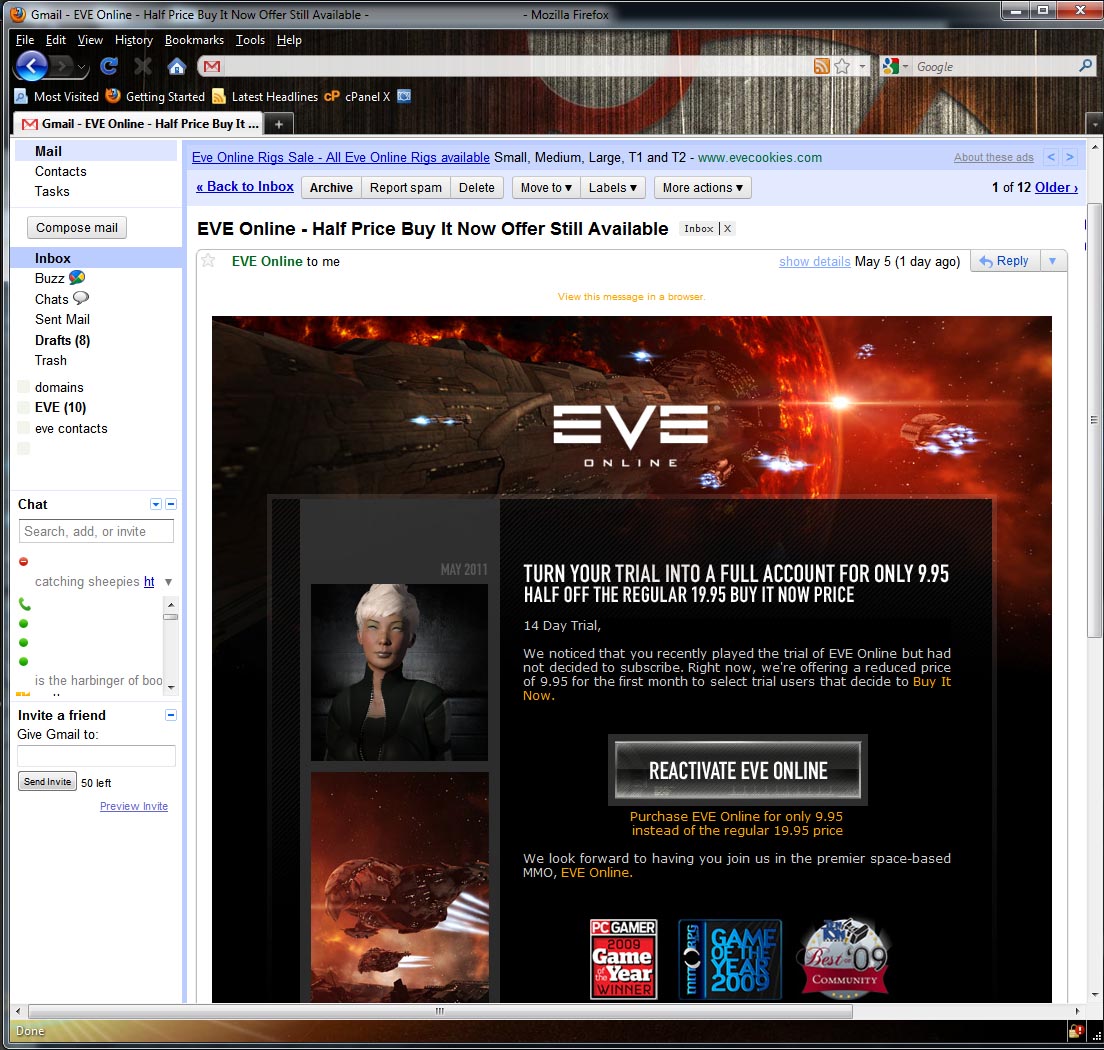Show previous ad with left arrow

point(1050,157)
